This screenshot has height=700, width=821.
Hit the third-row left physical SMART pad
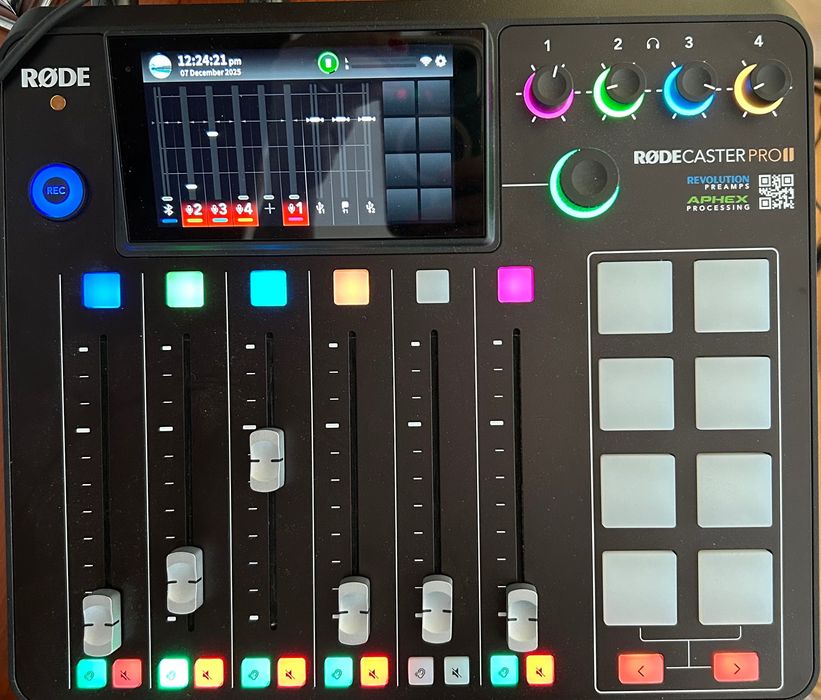click(x=638, y=491)
